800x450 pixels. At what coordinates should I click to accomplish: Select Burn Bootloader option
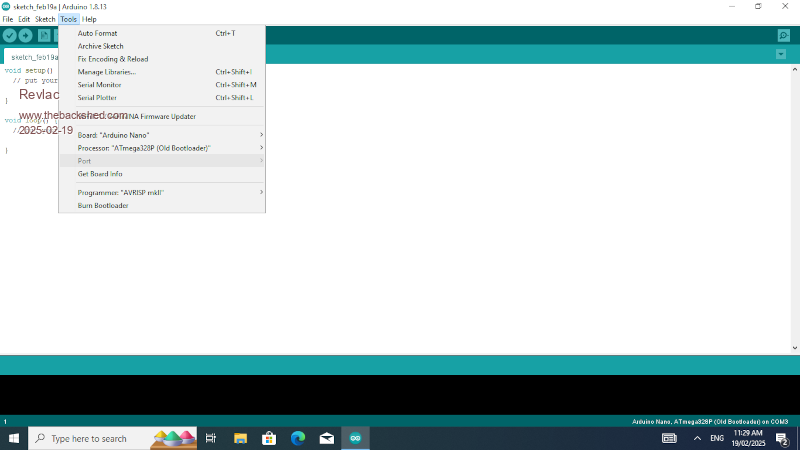tap(103, 205)
